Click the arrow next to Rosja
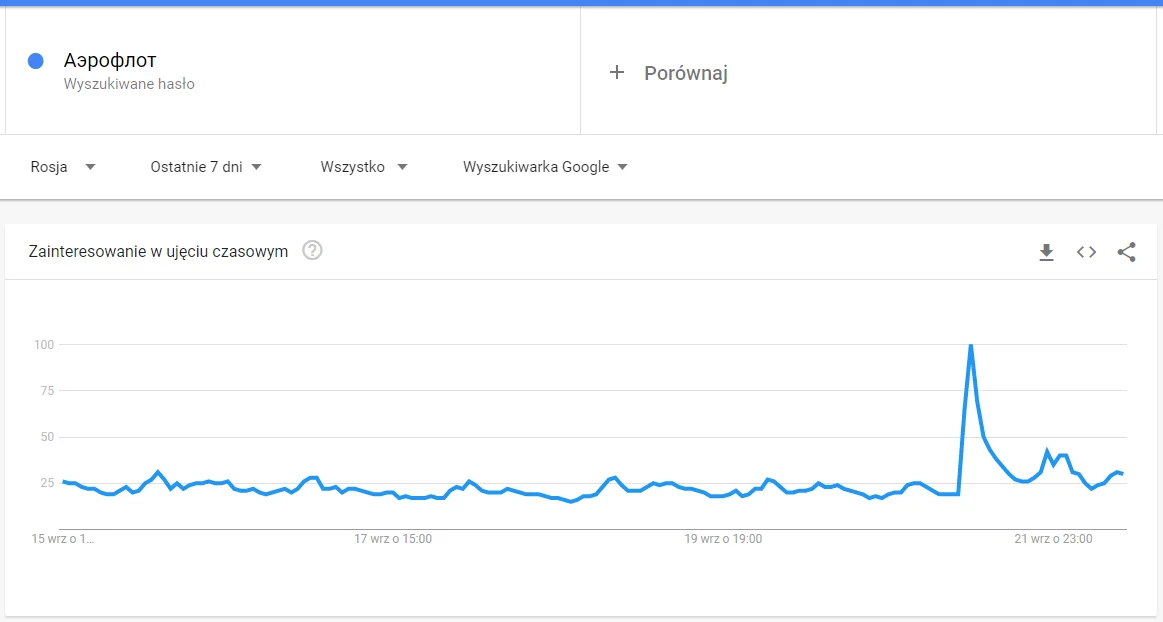The width and height of the screenshot is (1163, 622). click(x=90, y=167)
